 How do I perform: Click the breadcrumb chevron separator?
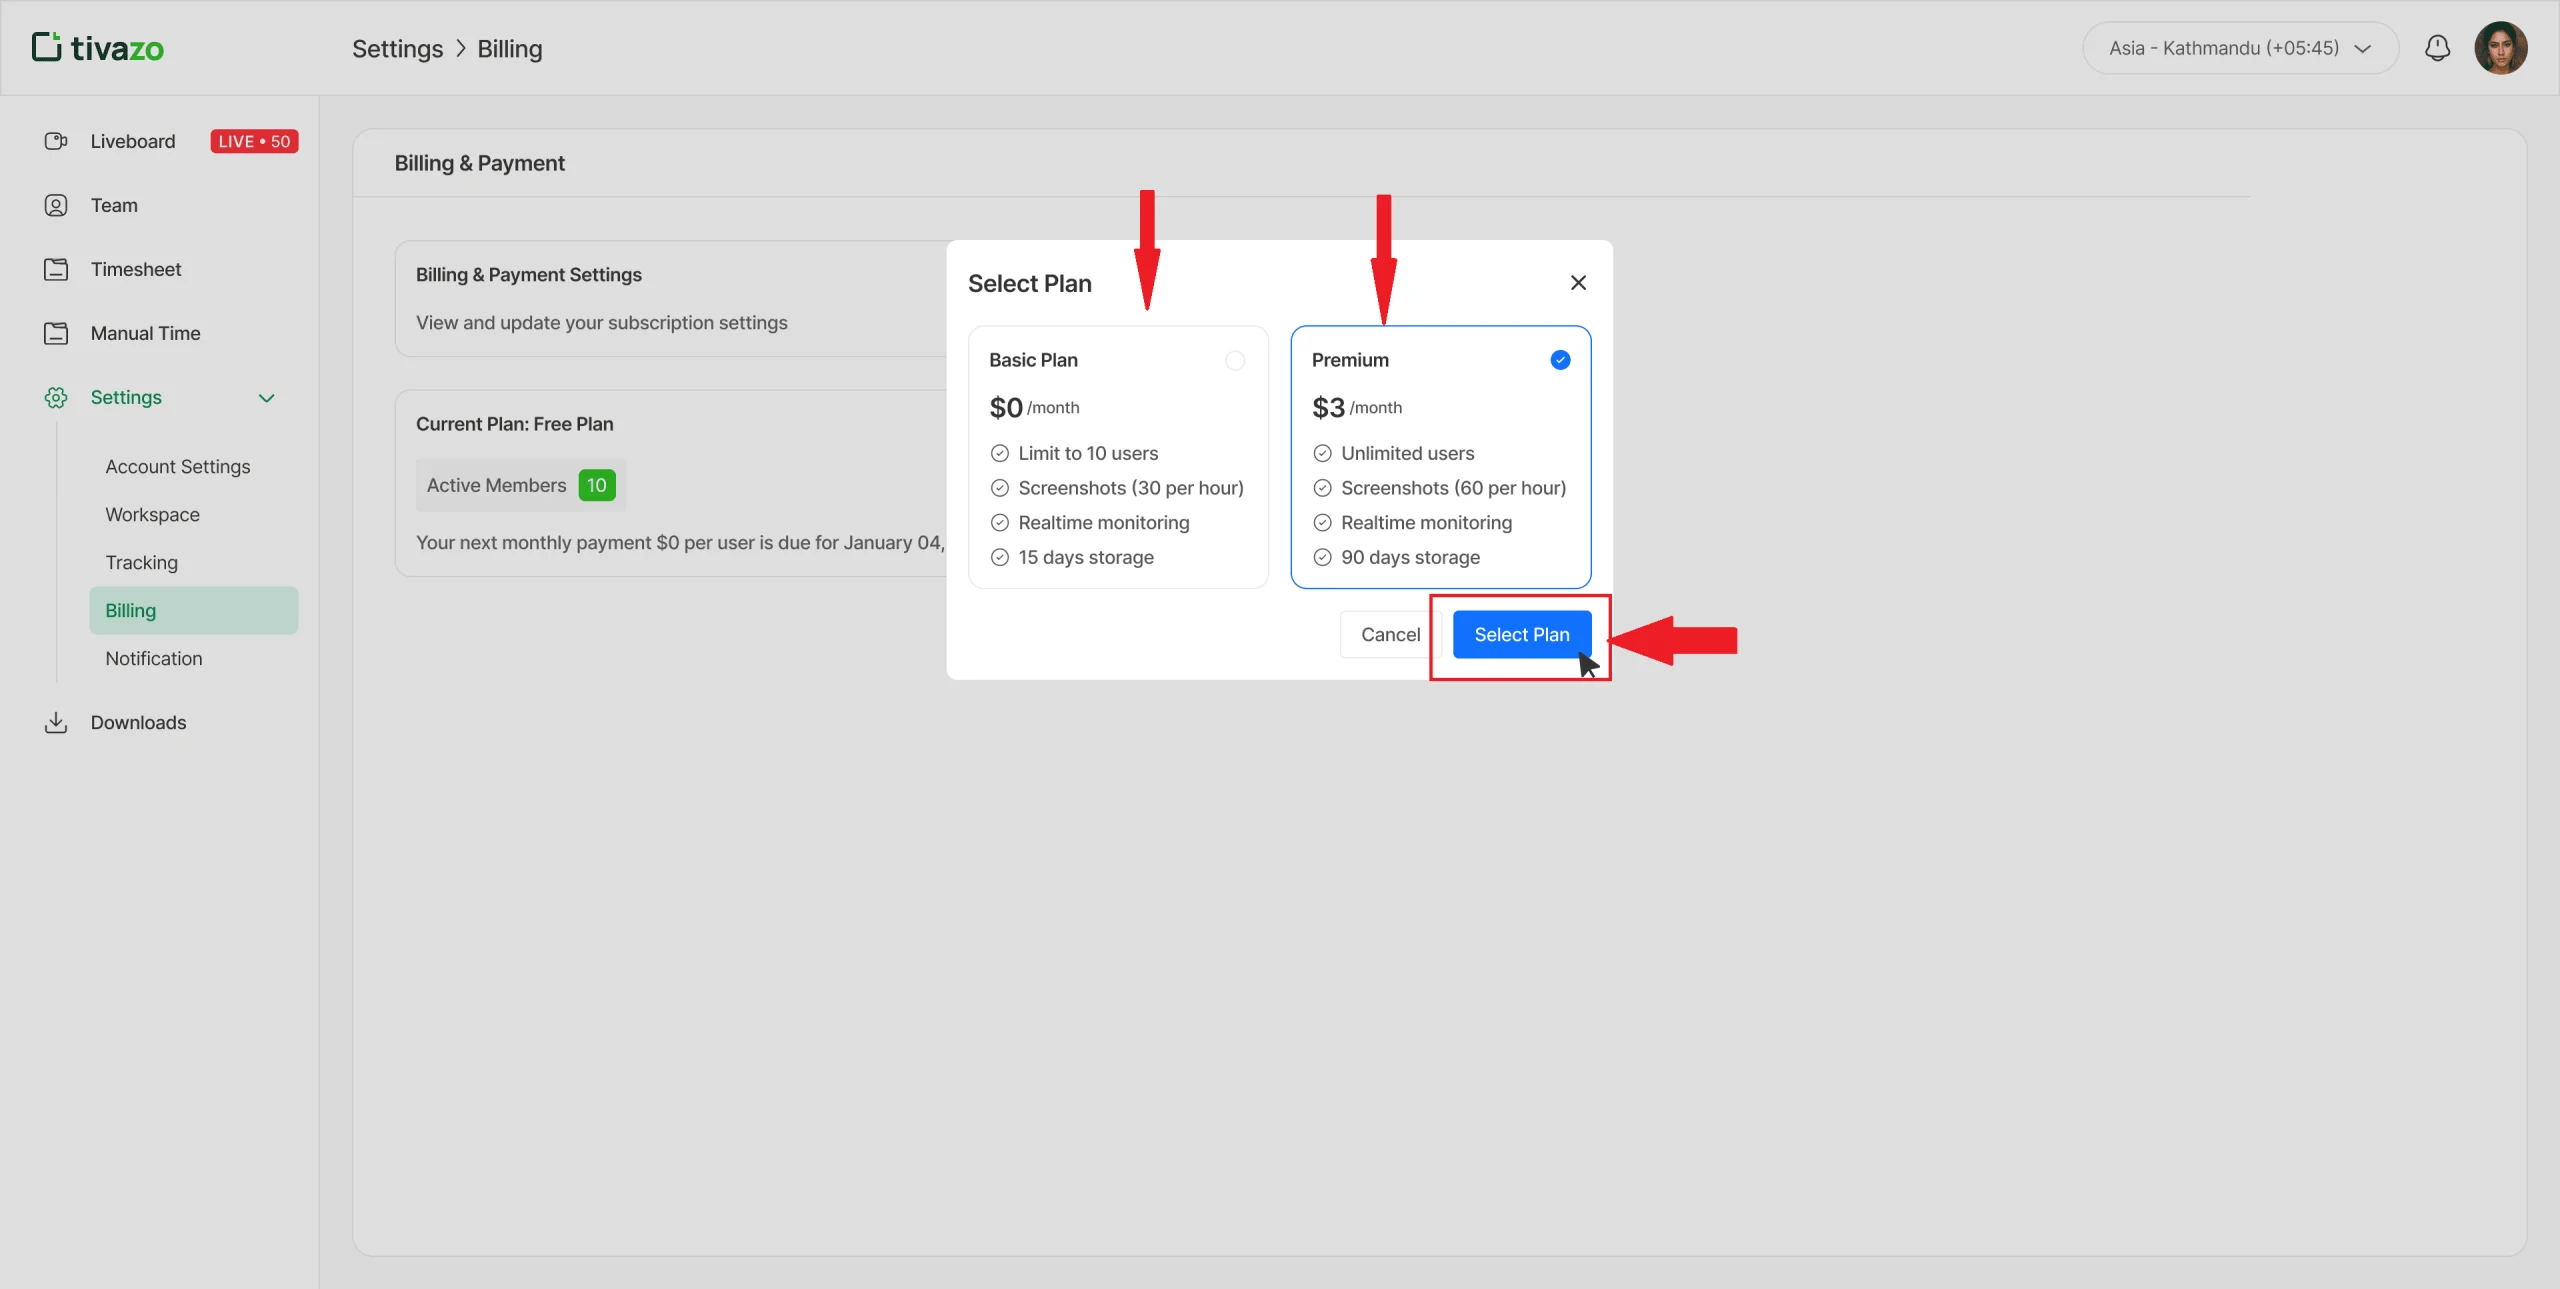pos(460,49)
